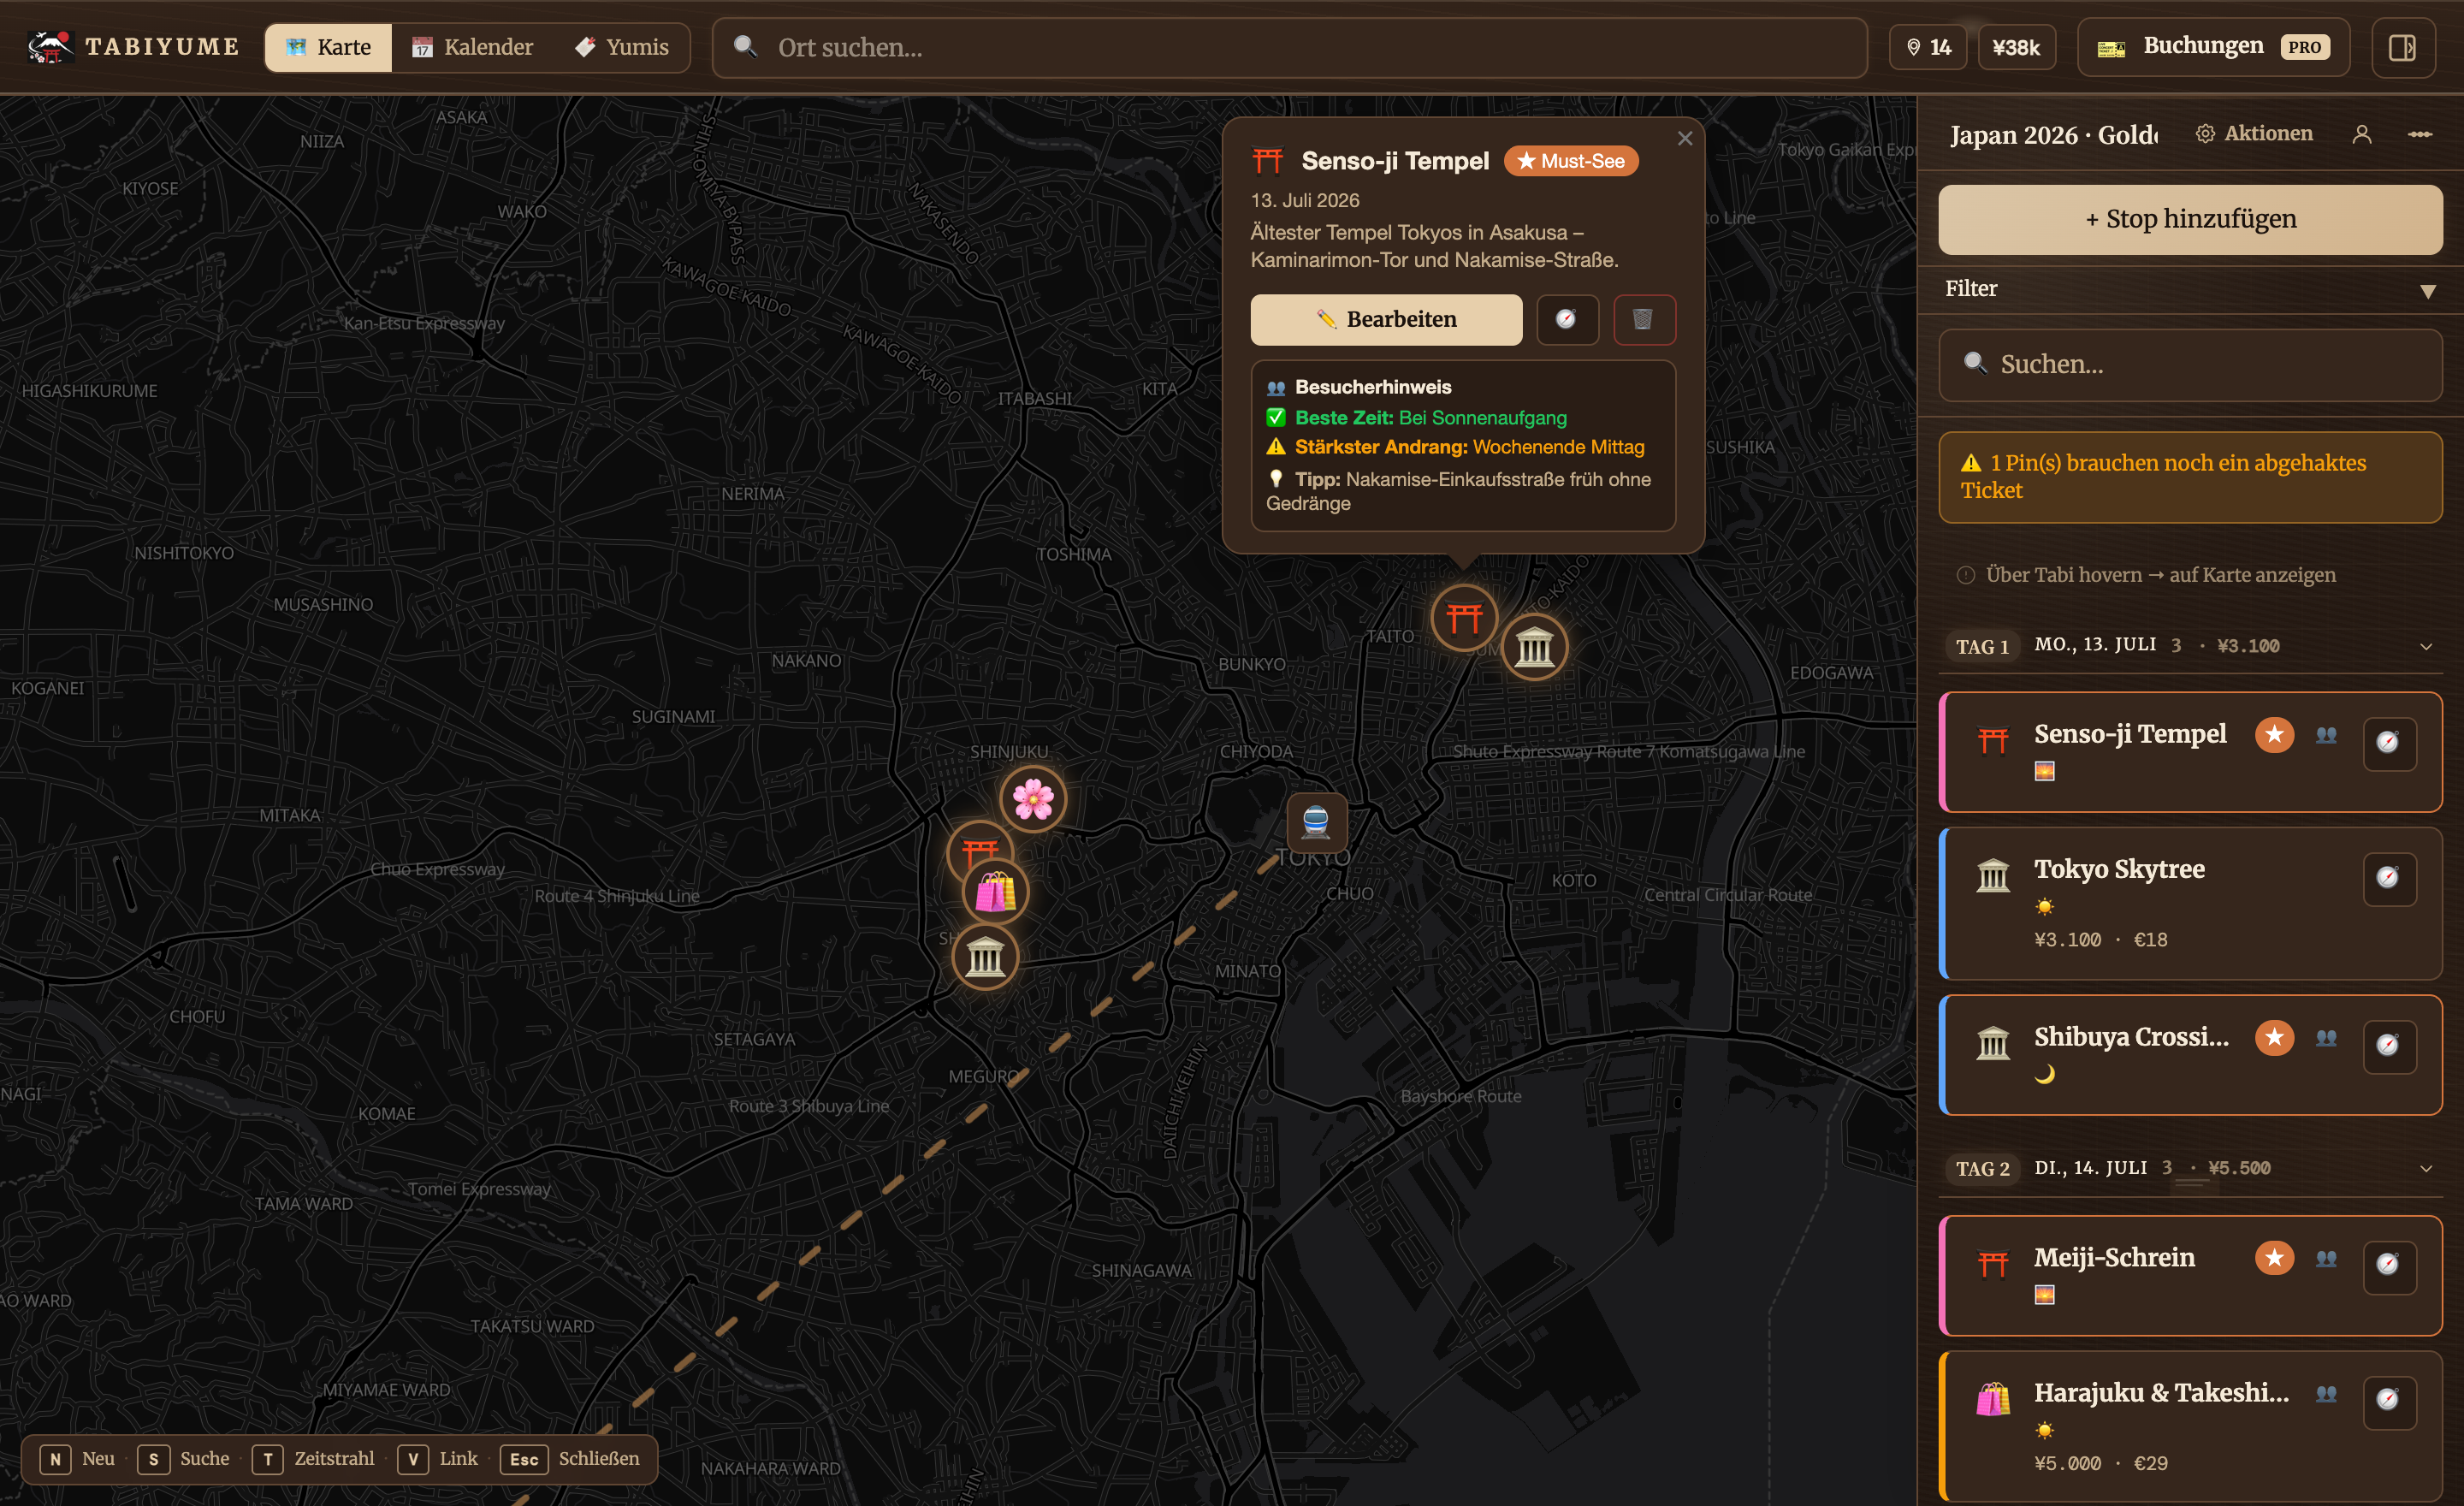Select the cherry blossom map pin

[x=1032, y=799]
